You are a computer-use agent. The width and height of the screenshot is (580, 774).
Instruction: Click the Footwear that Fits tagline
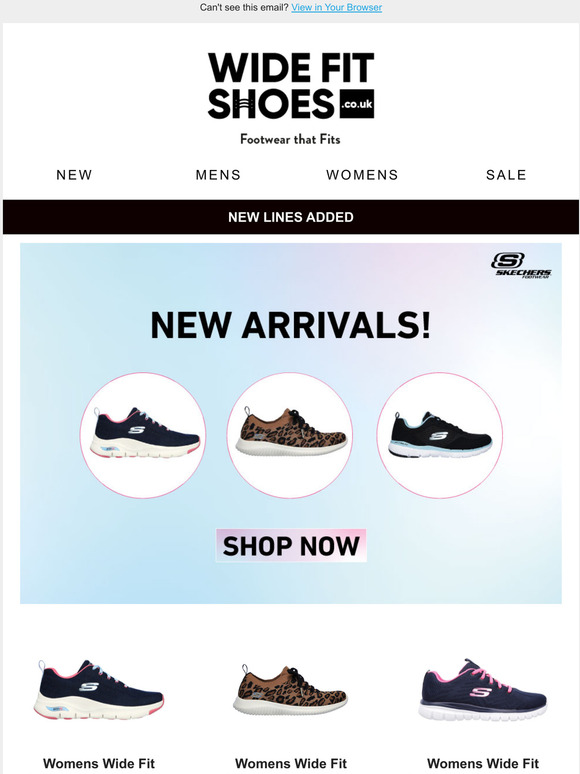[290, 139]
